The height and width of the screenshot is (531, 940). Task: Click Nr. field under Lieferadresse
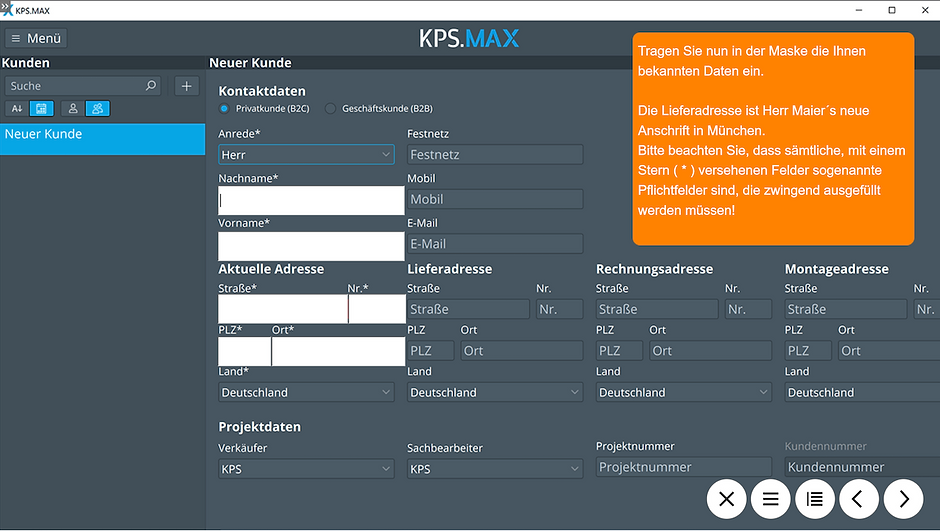click(x=559, y=309)
